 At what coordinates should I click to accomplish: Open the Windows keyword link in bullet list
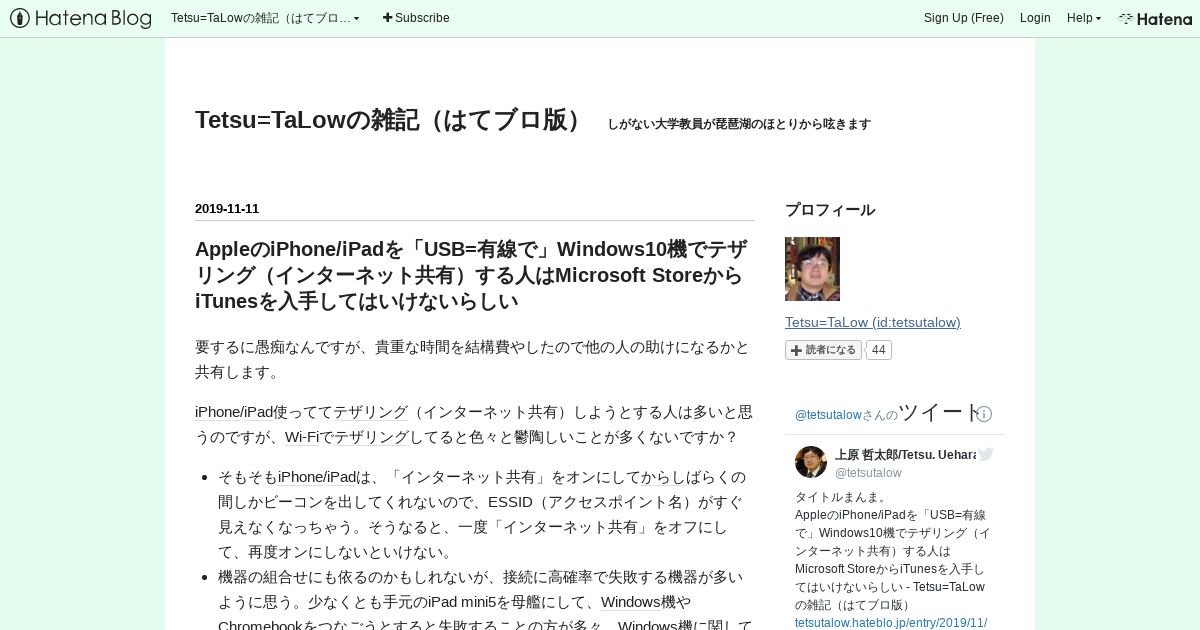tap(630, 602)
